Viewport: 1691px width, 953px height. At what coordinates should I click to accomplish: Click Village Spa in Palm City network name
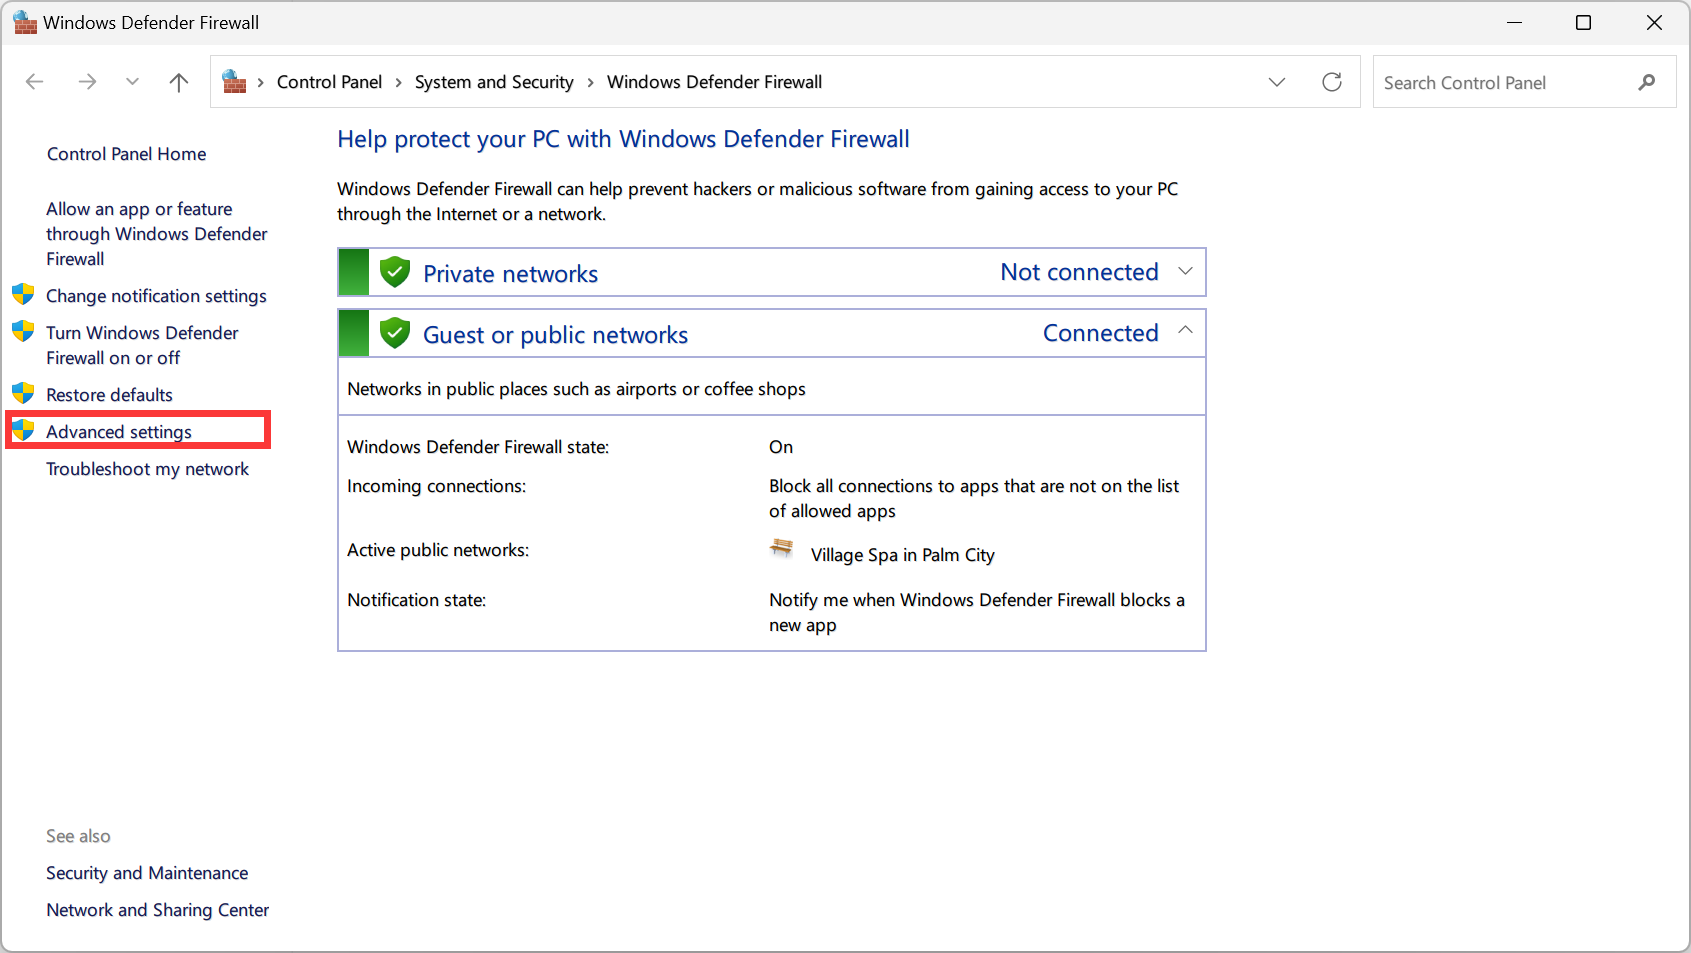902,555
